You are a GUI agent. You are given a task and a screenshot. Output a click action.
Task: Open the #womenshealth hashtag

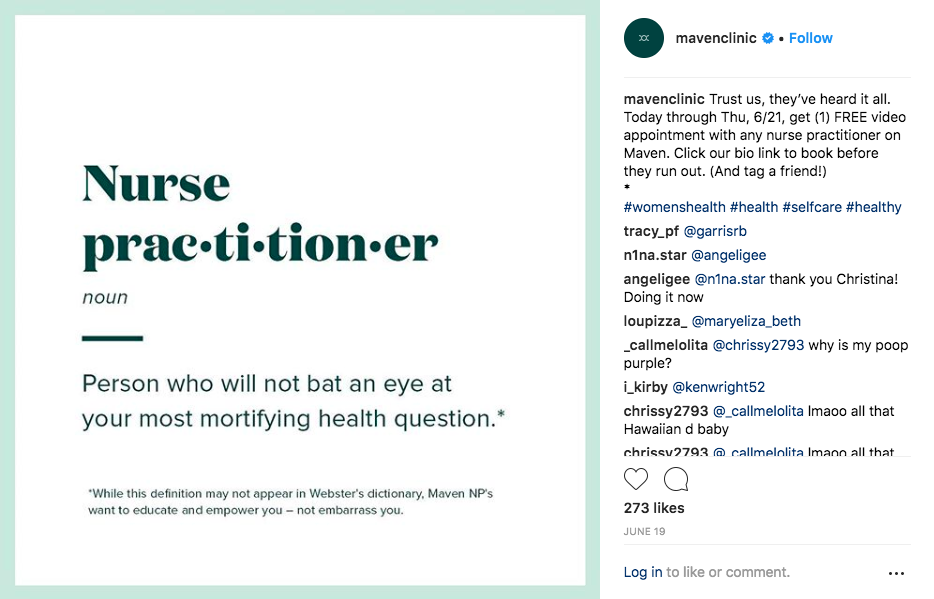(x=674, y=207)
